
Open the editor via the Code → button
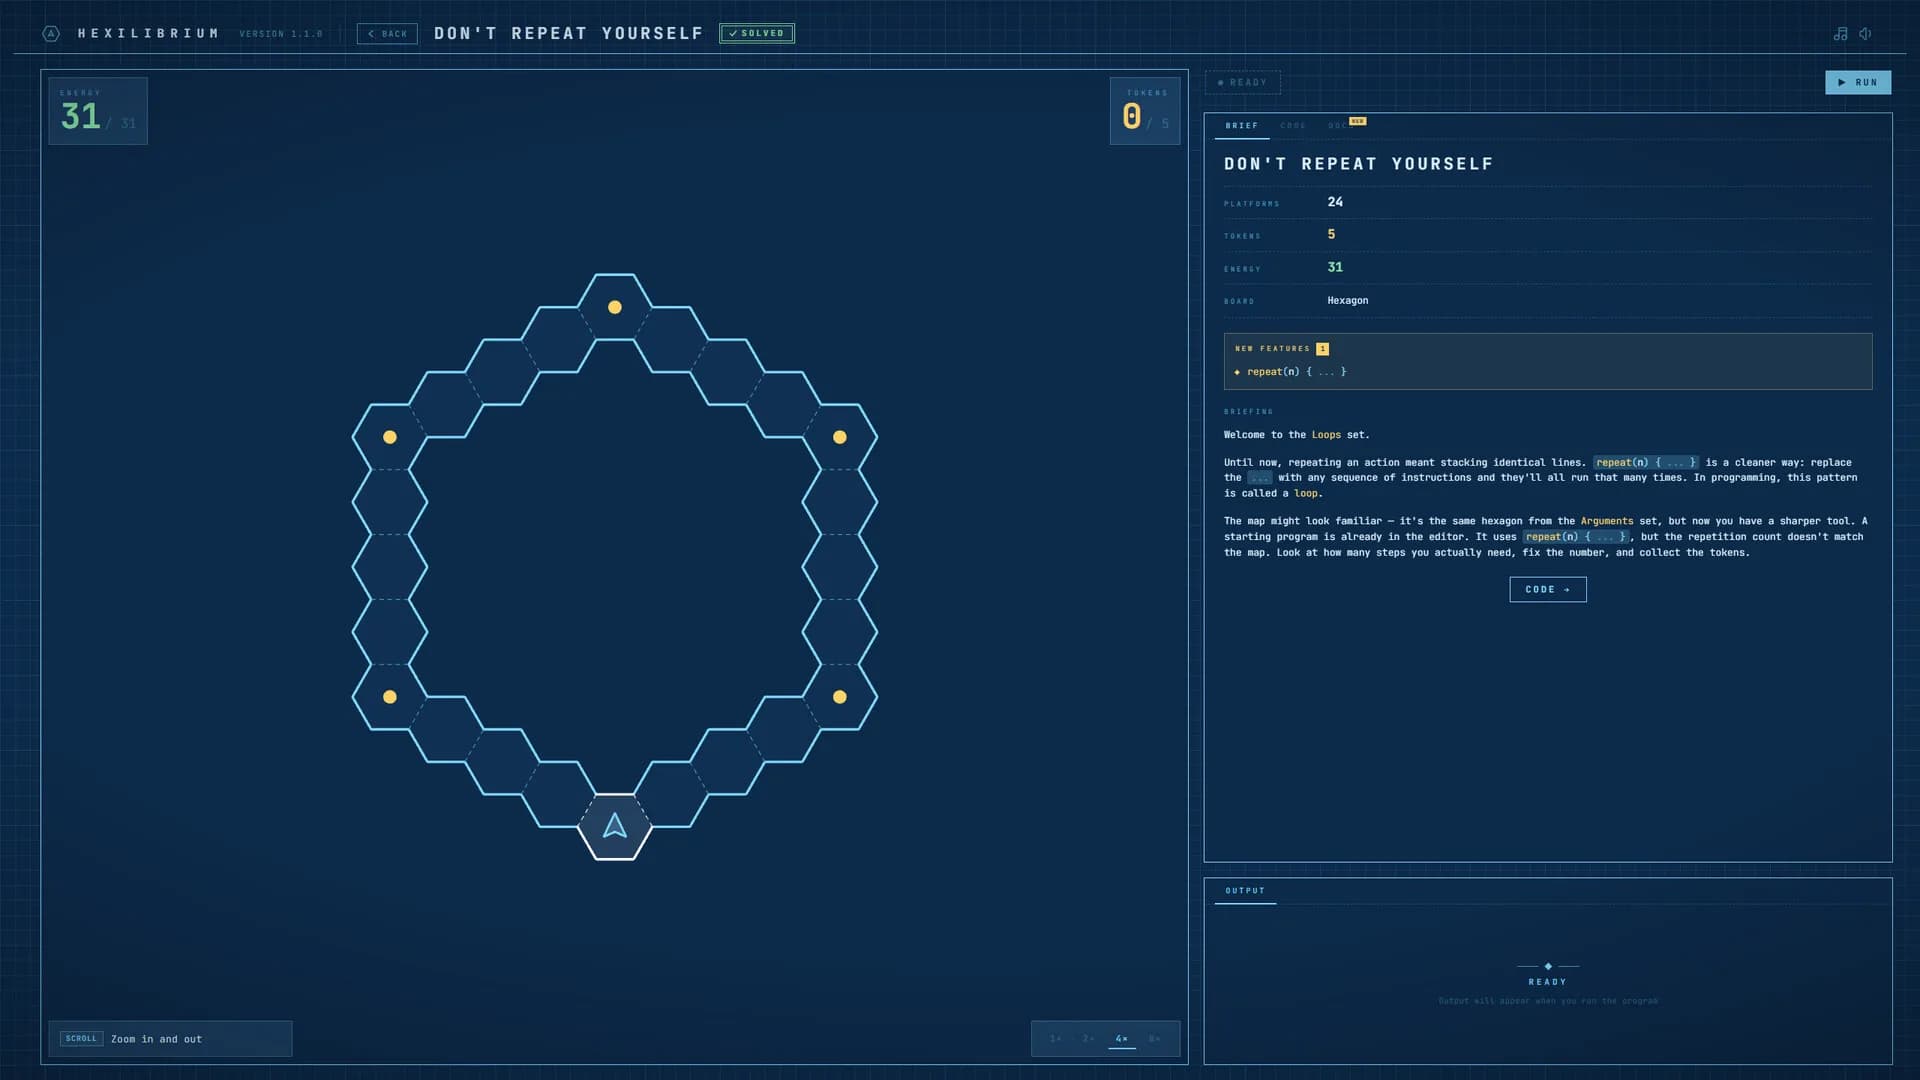1547,590
